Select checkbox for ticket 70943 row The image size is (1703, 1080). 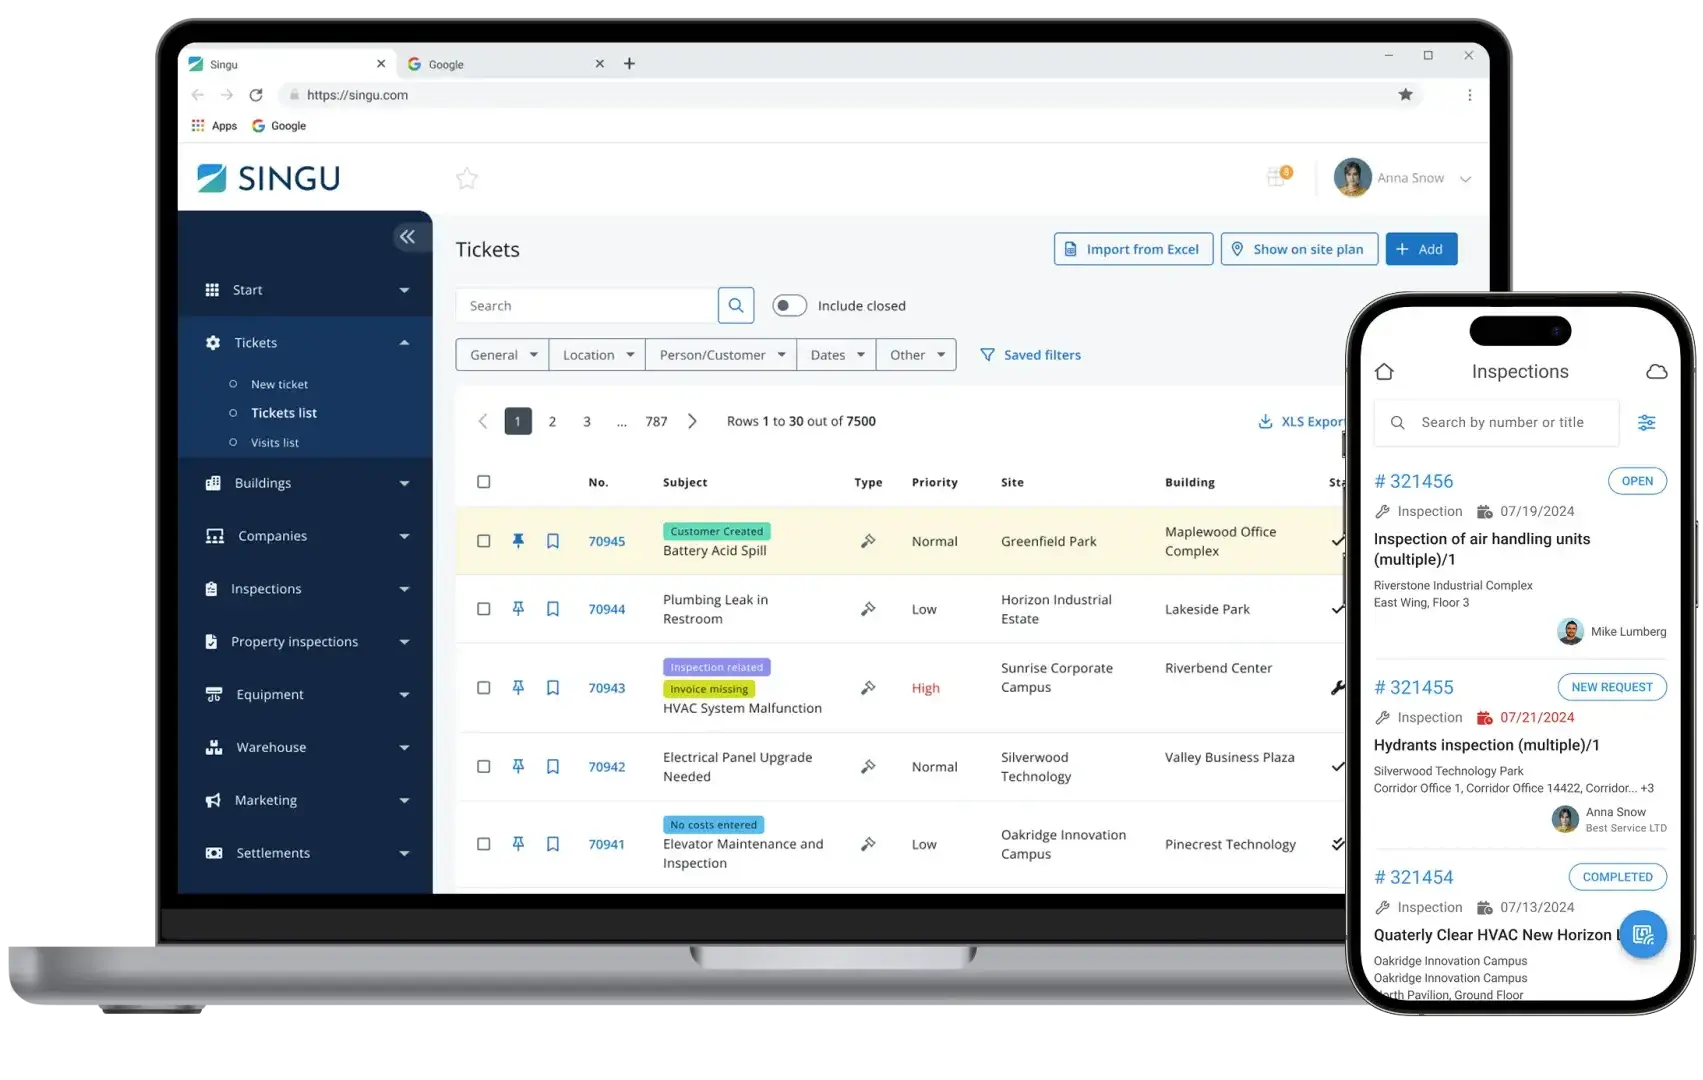pyautogui.click(x=484, y=688)
